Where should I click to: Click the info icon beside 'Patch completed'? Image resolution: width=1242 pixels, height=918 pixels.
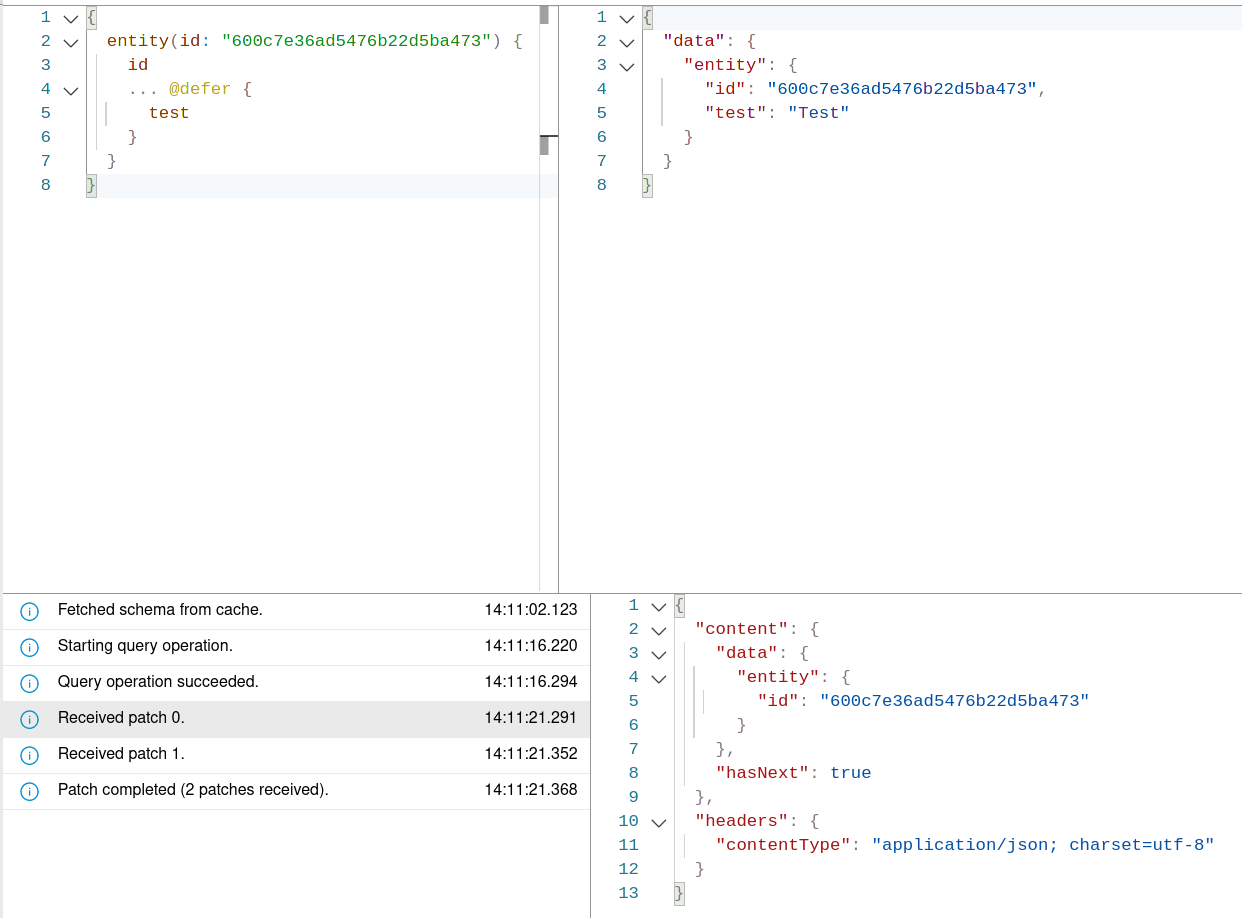click(x=28, y=790)
